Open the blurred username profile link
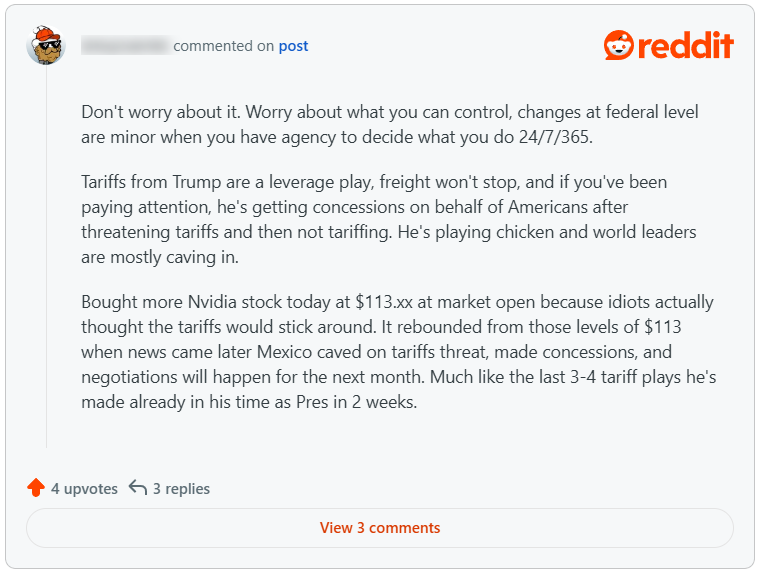Screen dimensions: 760x575 coord(125,45)
